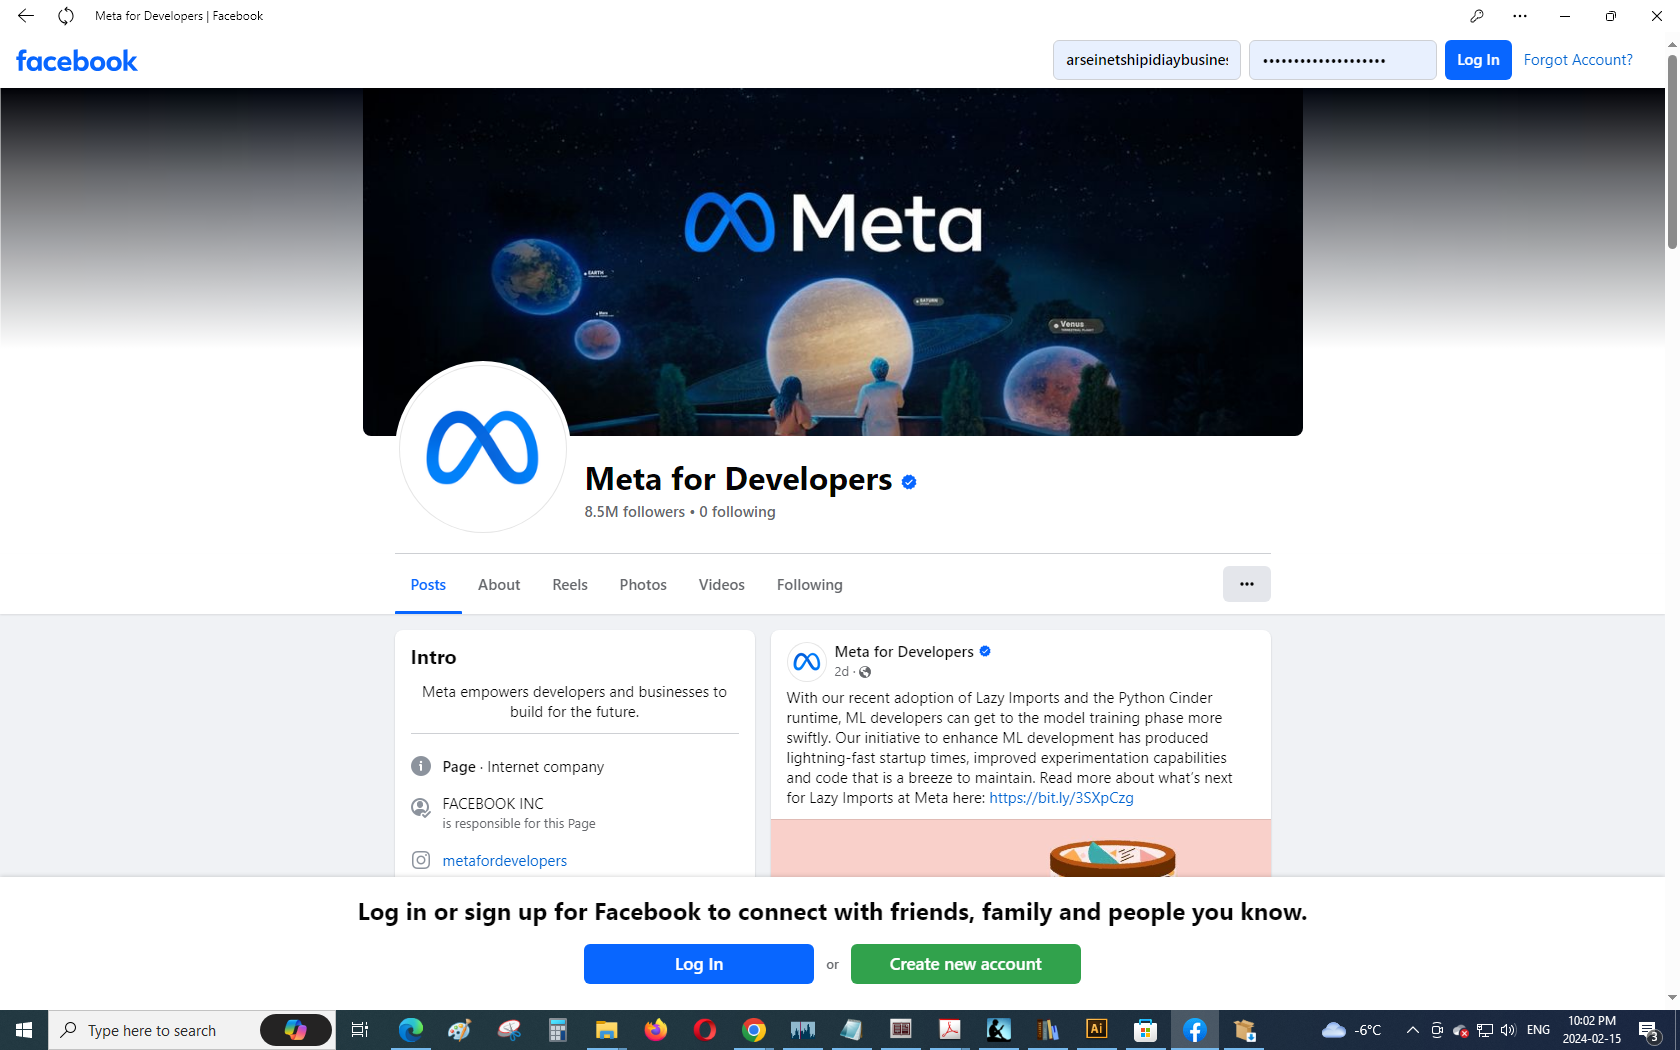Open the bit.ly link in the post
The width and height of the screenshot is (1680, 1050).
click(1061, 798)
